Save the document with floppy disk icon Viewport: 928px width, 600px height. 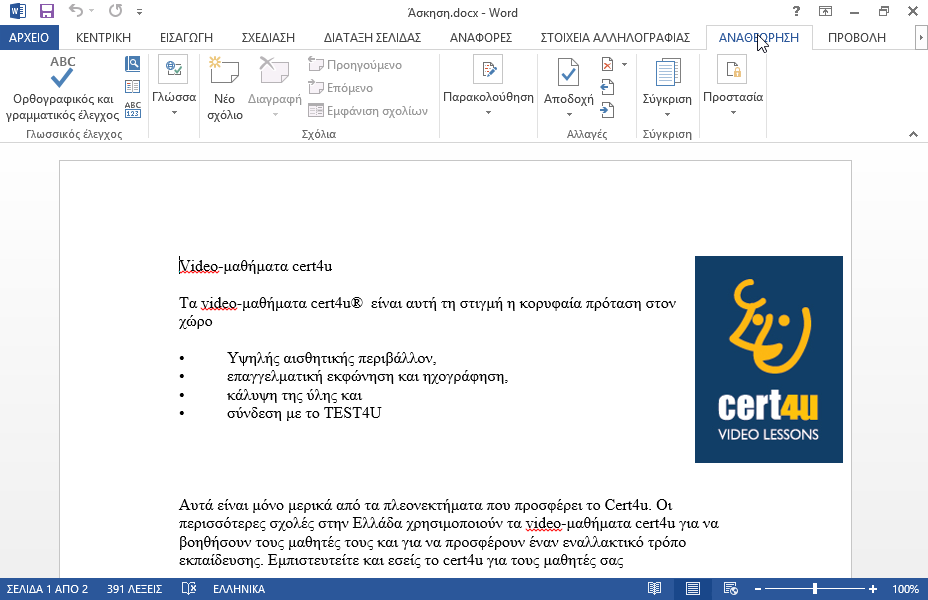(46, 11)
